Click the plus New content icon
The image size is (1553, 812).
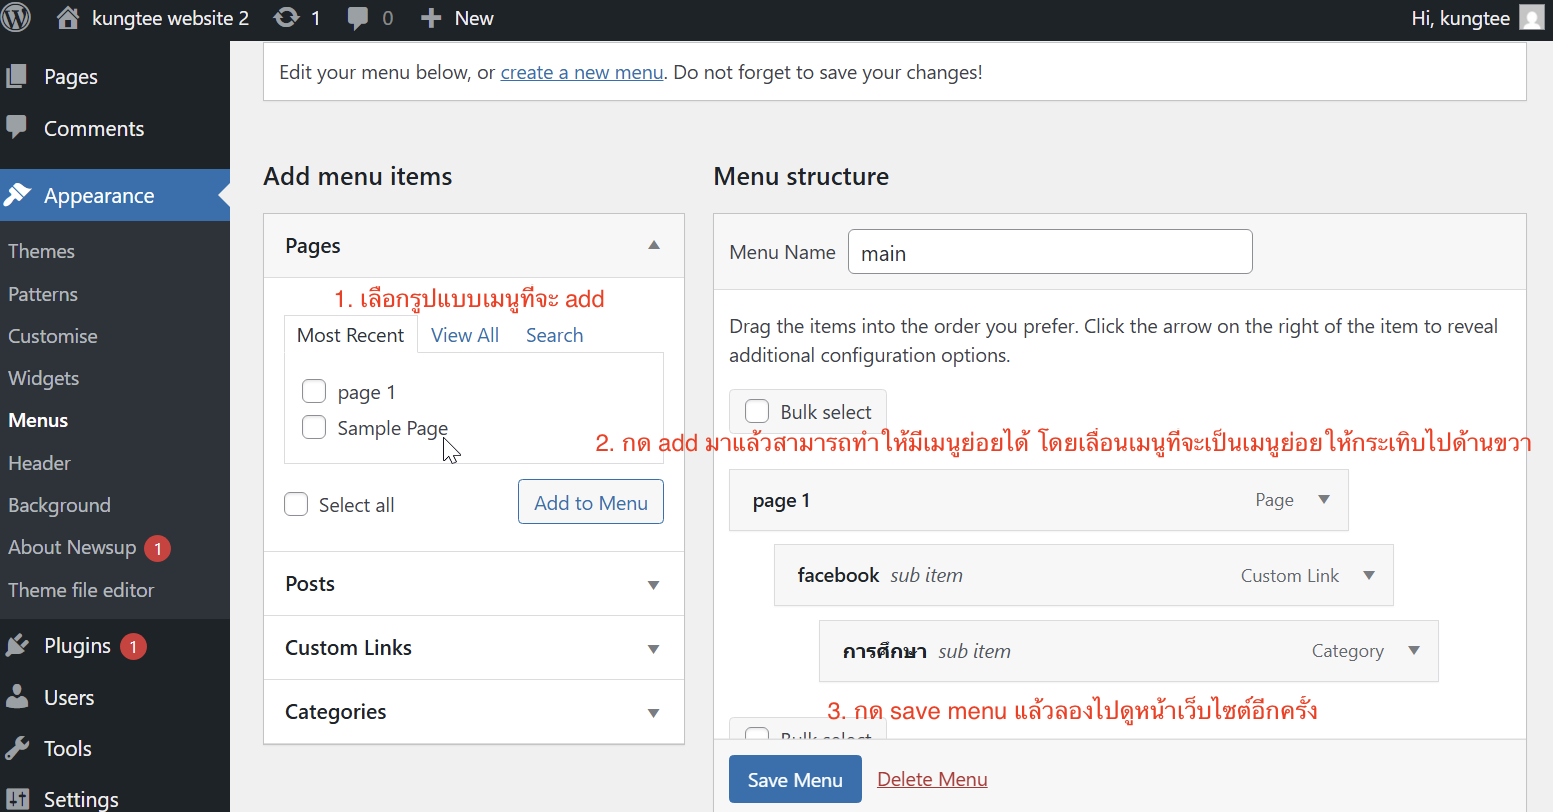coord(431,18)
